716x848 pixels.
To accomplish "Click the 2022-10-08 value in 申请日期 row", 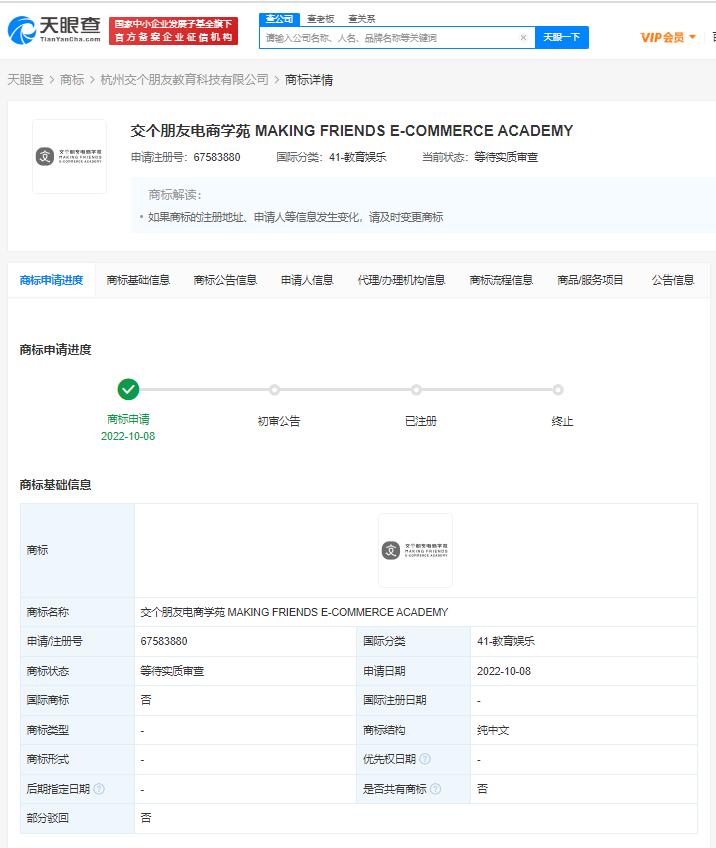I will point(504,671).
